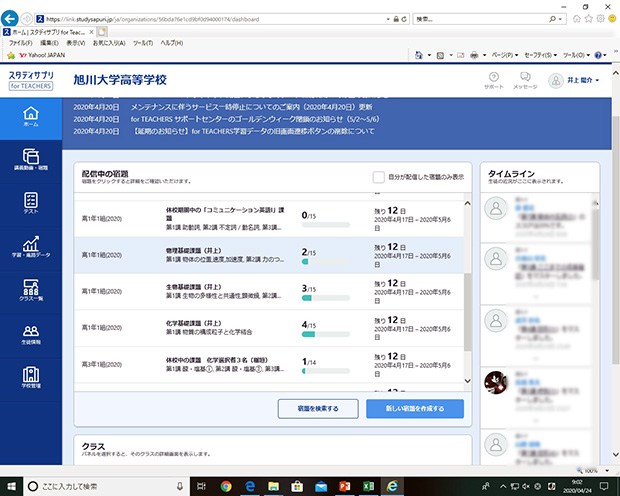Open the ツール(T) menu
620x496 pixels.
tap(143, 43)
